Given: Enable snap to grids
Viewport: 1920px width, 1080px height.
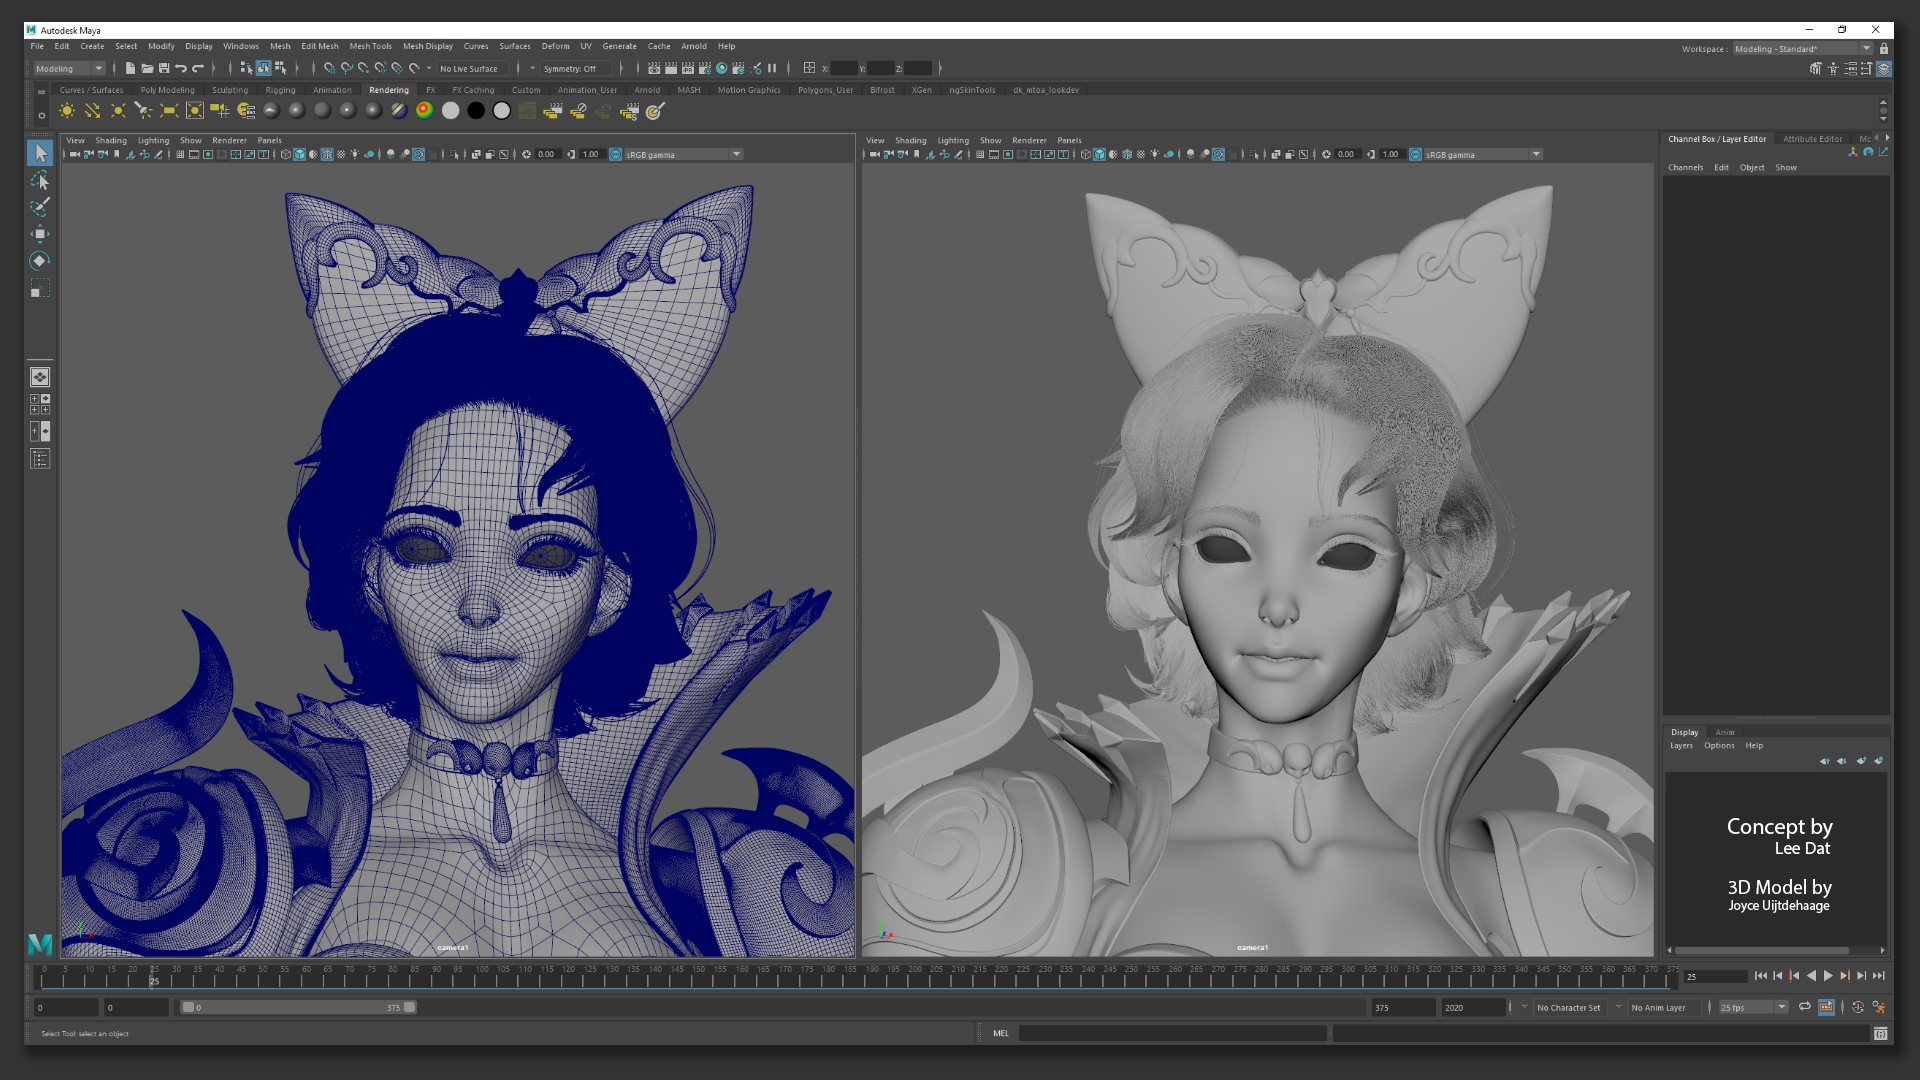Looking at the screenshot, I should (329, 68).
